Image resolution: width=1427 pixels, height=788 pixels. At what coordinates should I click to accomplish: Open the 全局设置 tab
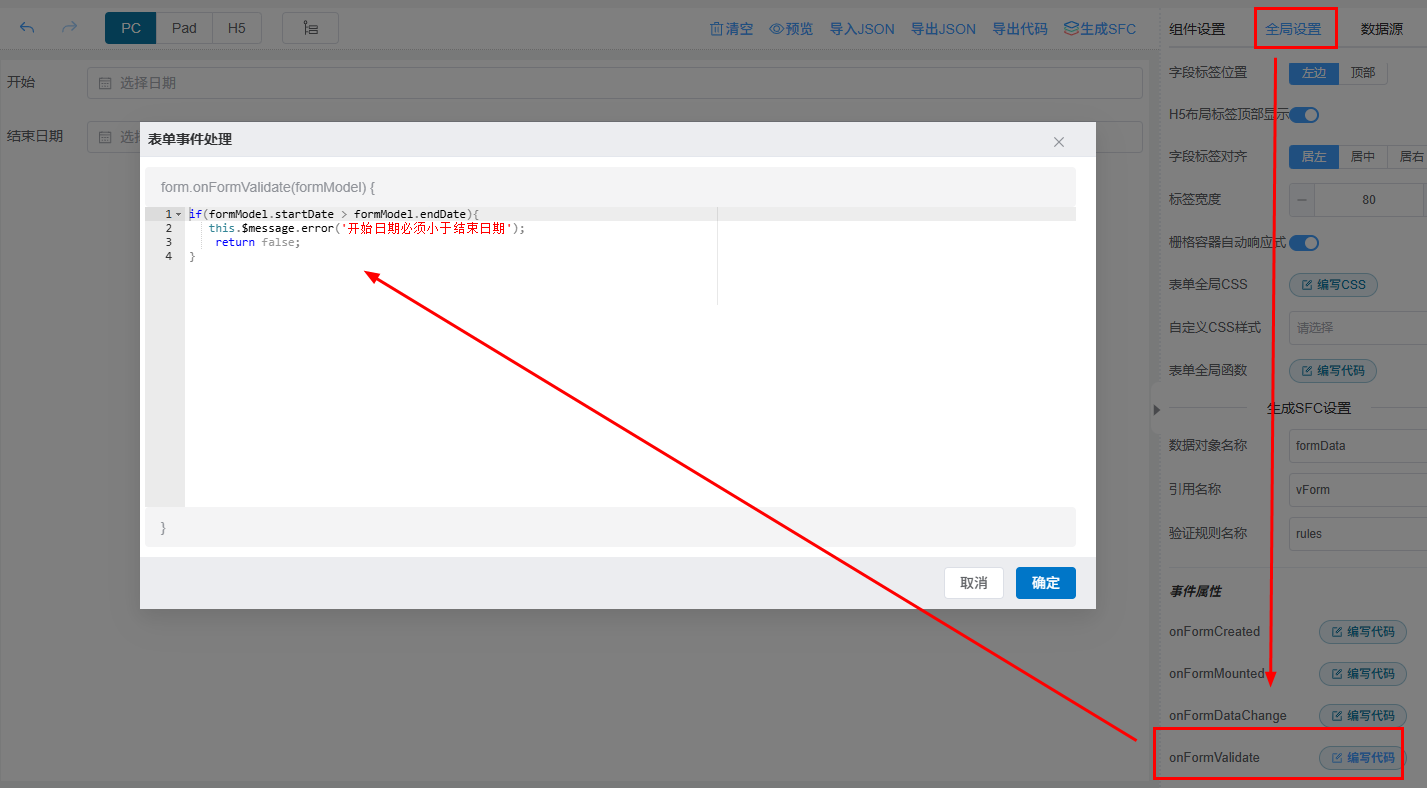[x=1293, y=29]
